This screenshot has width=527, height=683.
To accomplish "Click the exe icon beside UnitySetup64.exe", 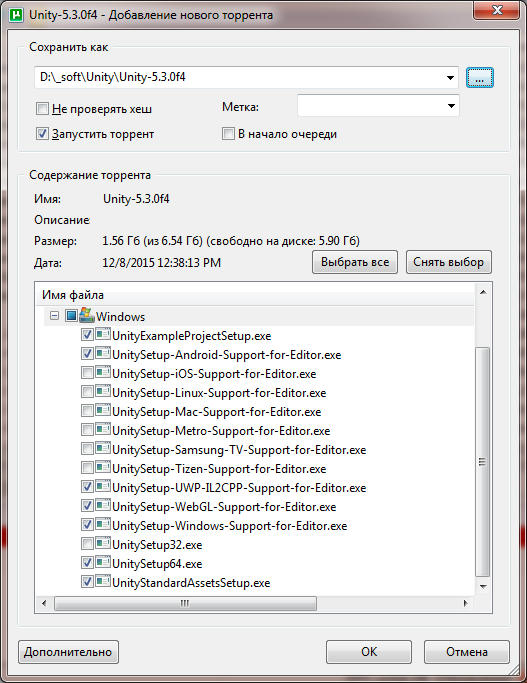I will [x=103, y=562].
